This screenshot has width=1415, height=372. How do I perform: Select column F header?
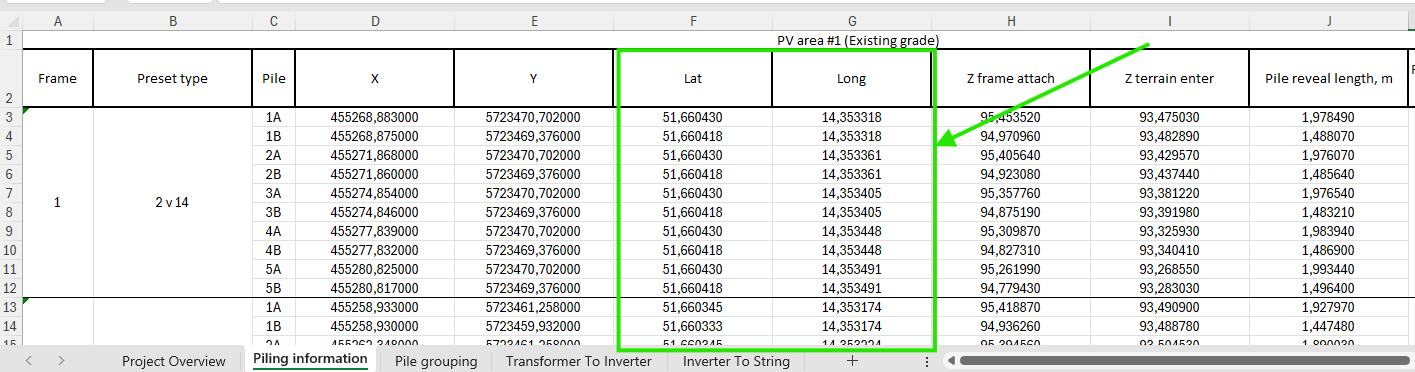tap(693, 21)
